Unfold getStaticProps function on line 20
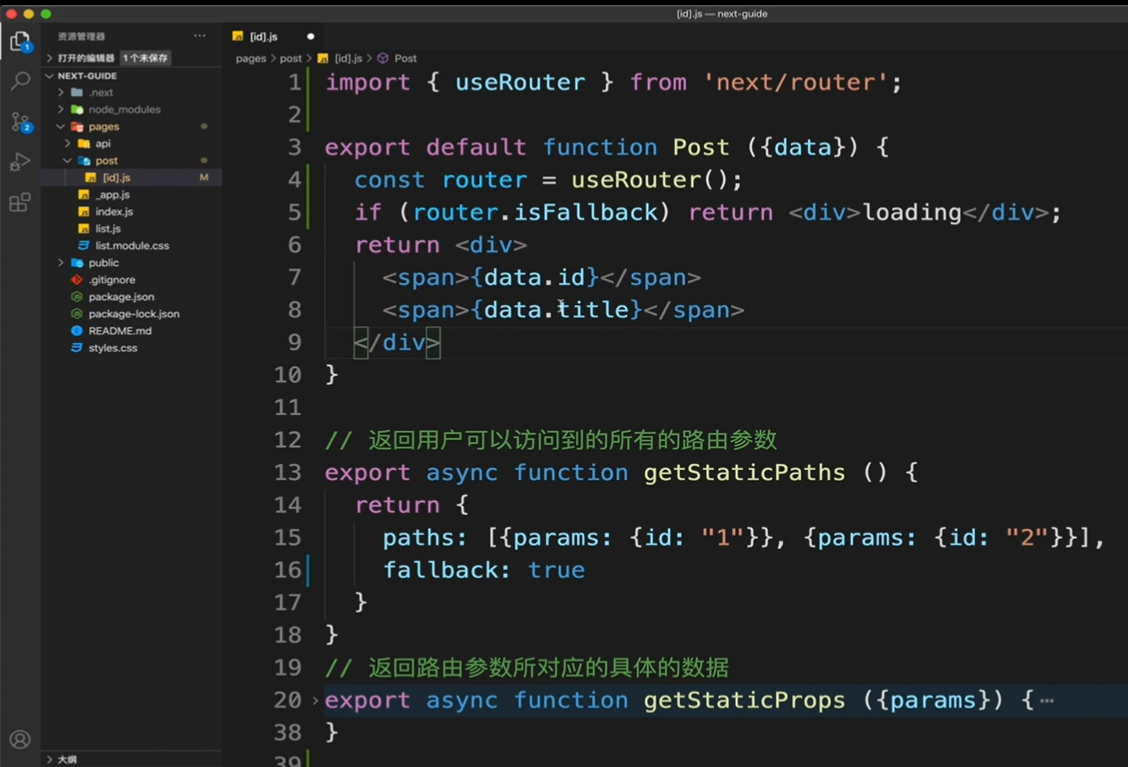The height and width of the screenshot is (767, 1128). (x=315, y=699)
